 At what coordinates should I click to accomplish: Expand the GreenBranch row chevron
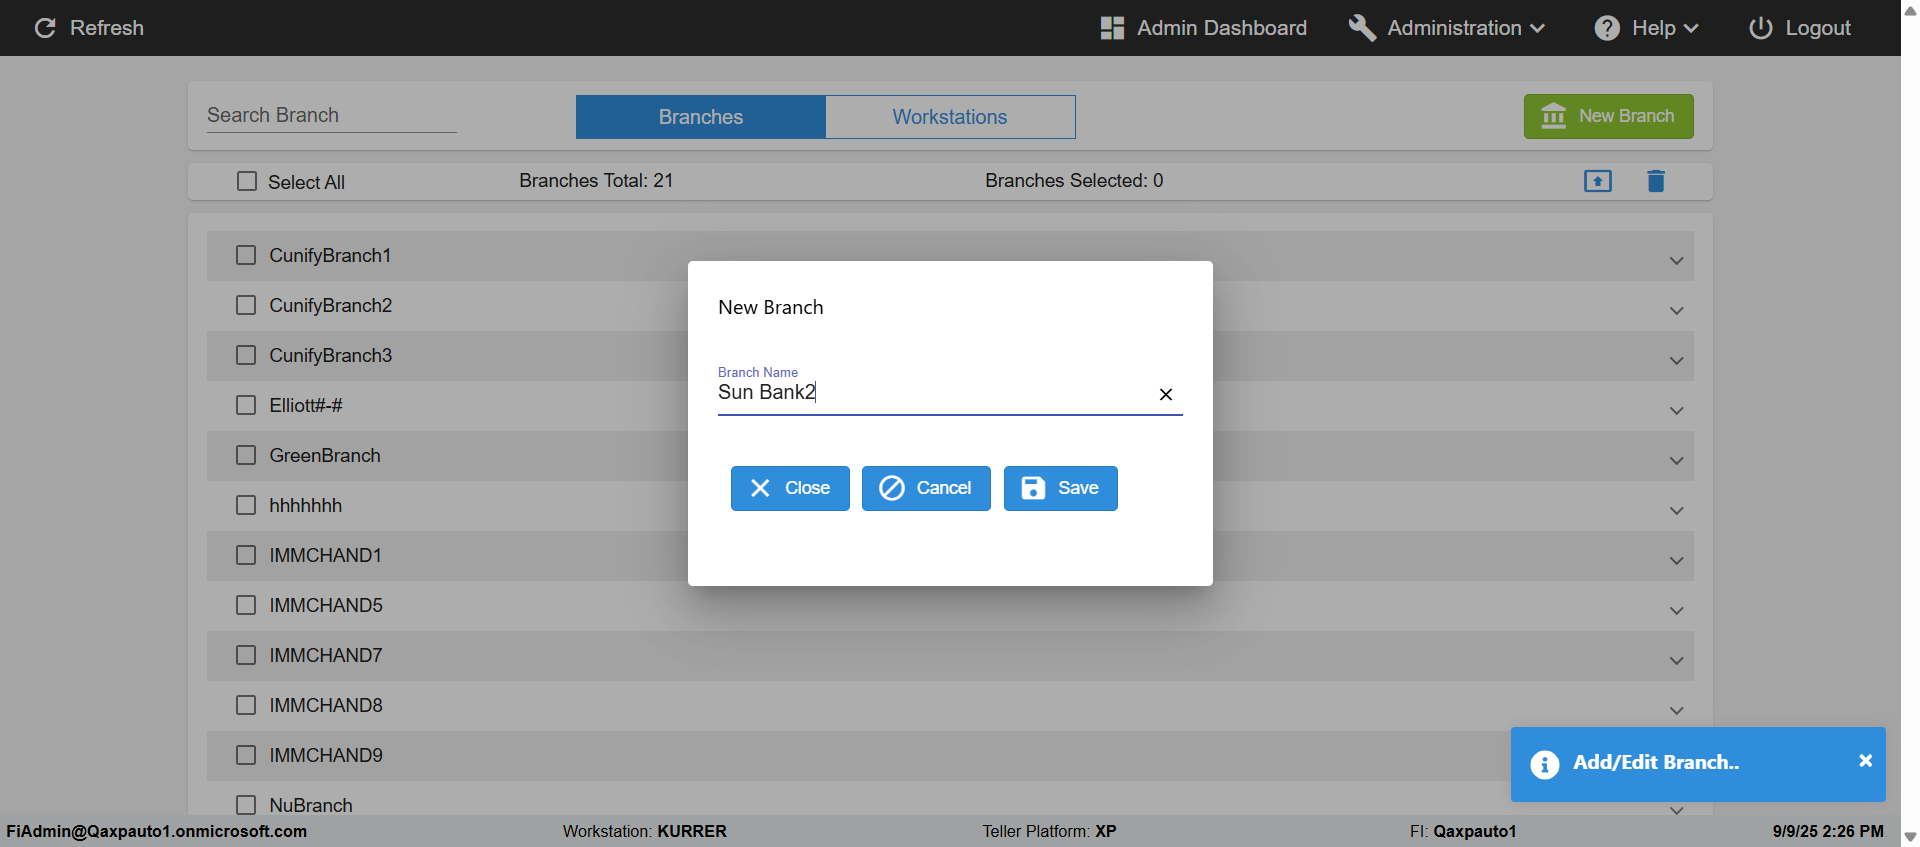1677,461
